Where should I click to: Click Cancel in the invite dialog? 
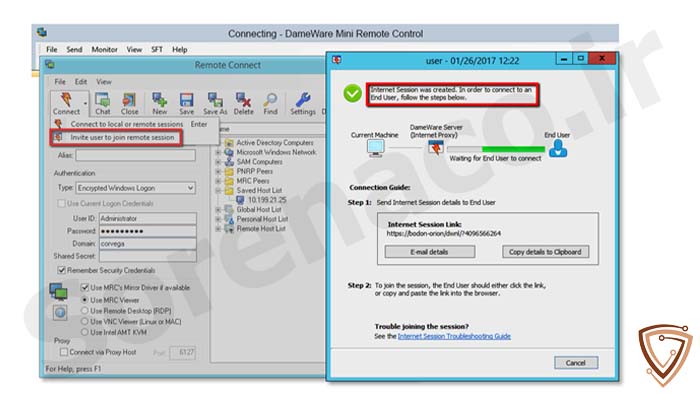[x=576, y=363]
